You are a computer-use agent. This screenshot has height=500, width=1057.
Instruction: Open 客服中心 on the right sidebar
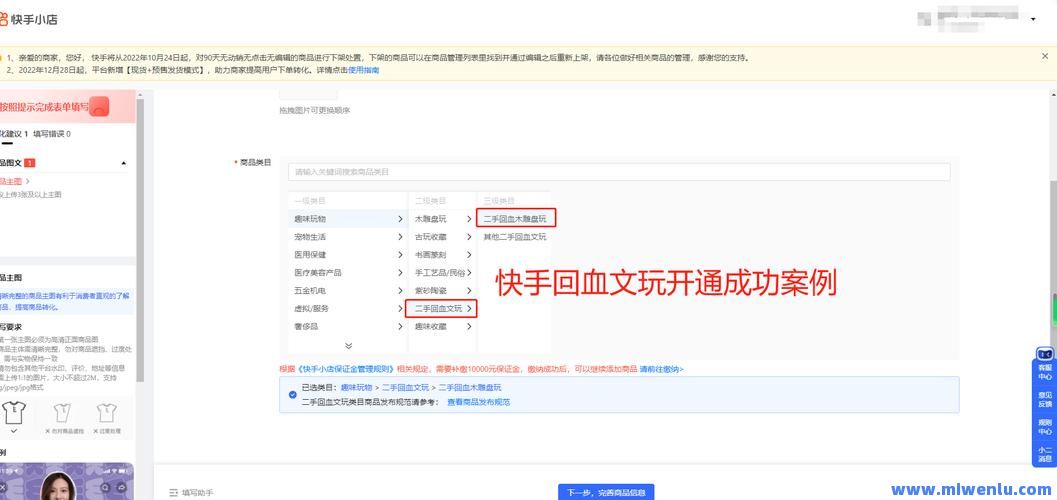pyautogui.click(x=1045, y=373)
